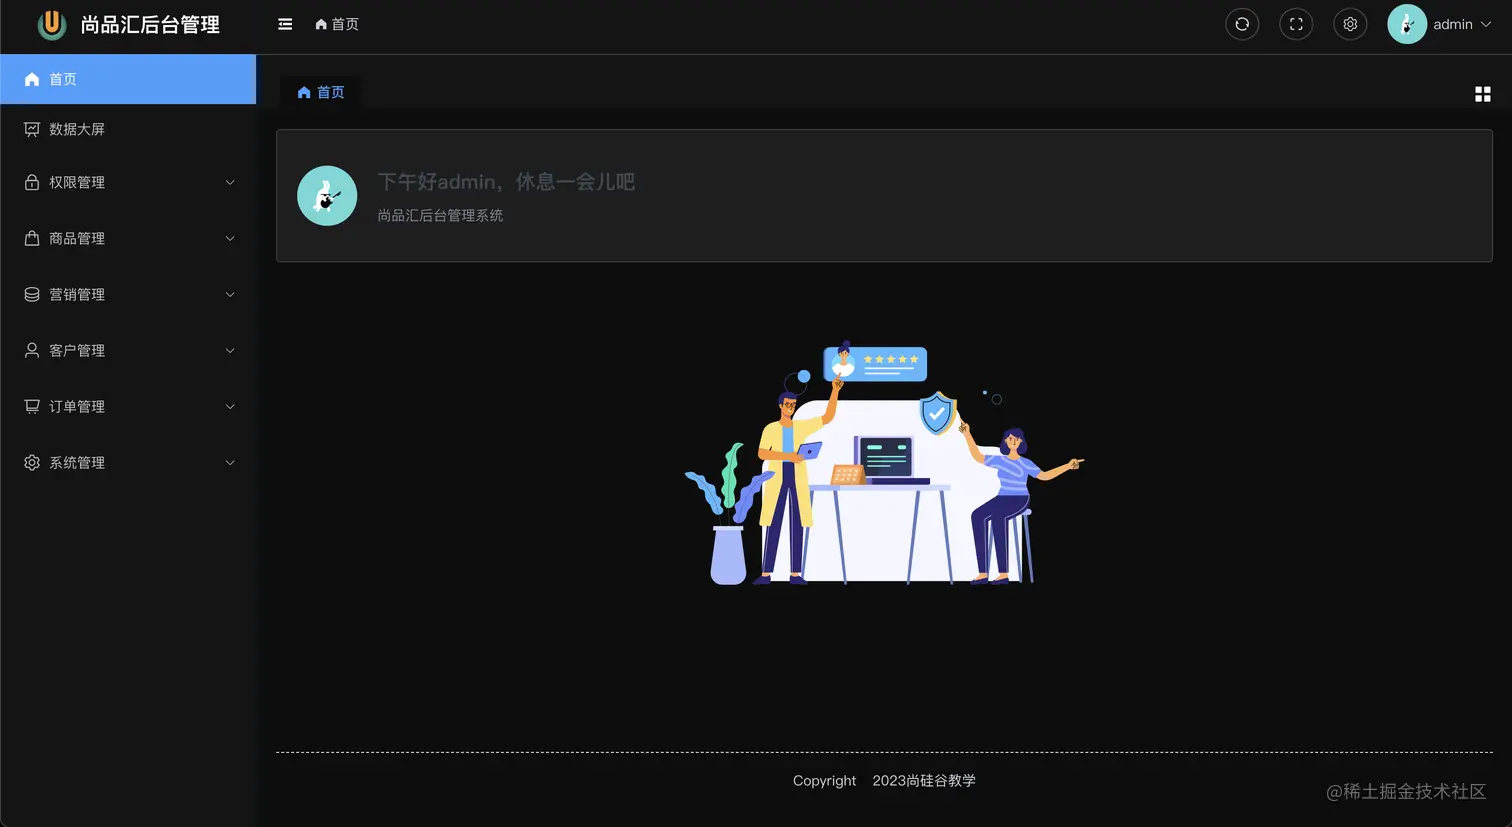Click the 商品管理 bag icon

click(32, 238)
